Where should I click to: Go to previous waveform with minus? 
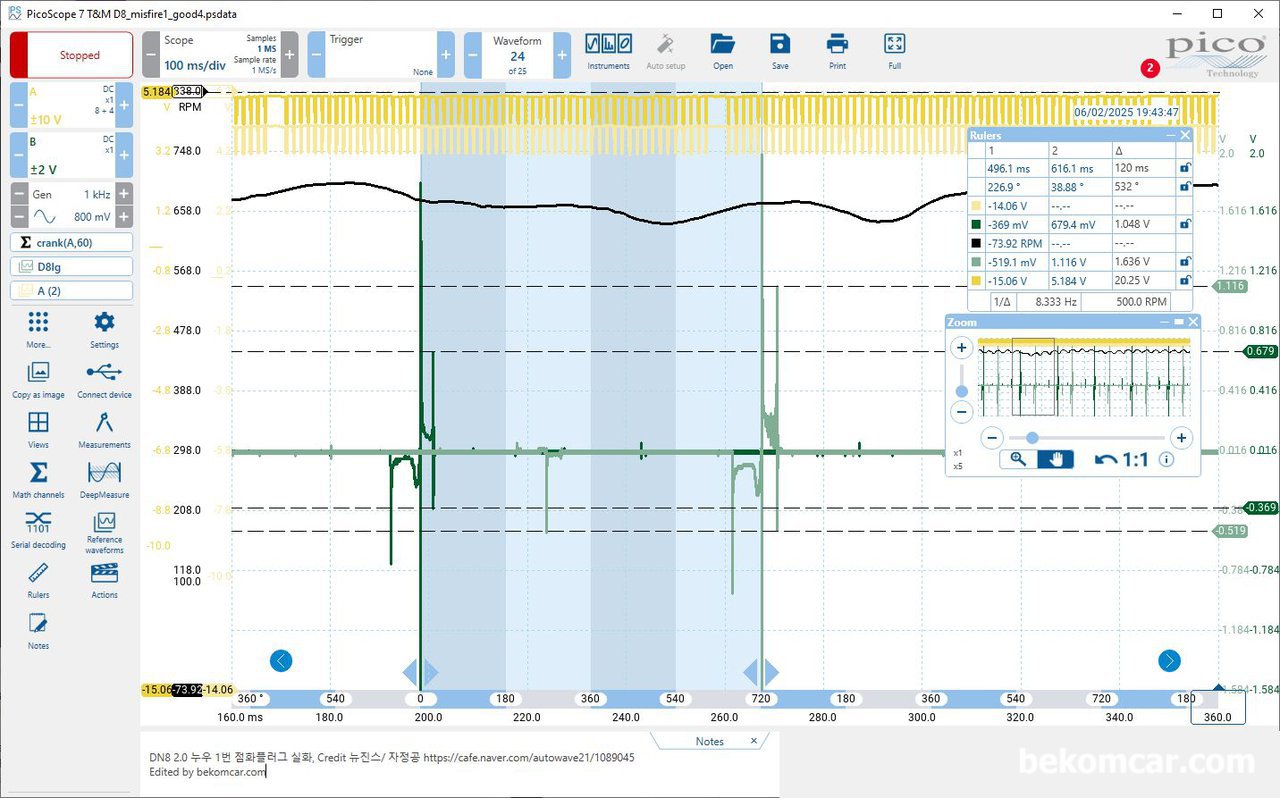[472, 54]
